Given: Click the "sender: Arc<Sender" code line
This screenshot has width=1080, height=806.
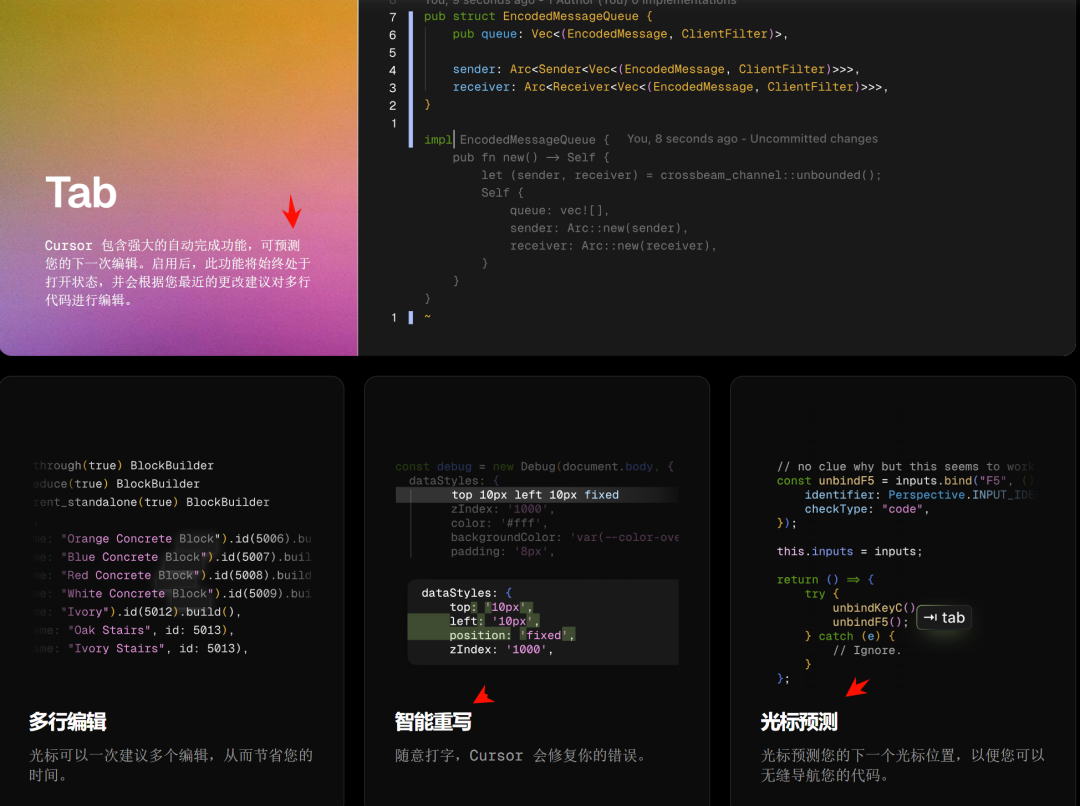Looking at the screenshot, I should click(x=656, y=69).
